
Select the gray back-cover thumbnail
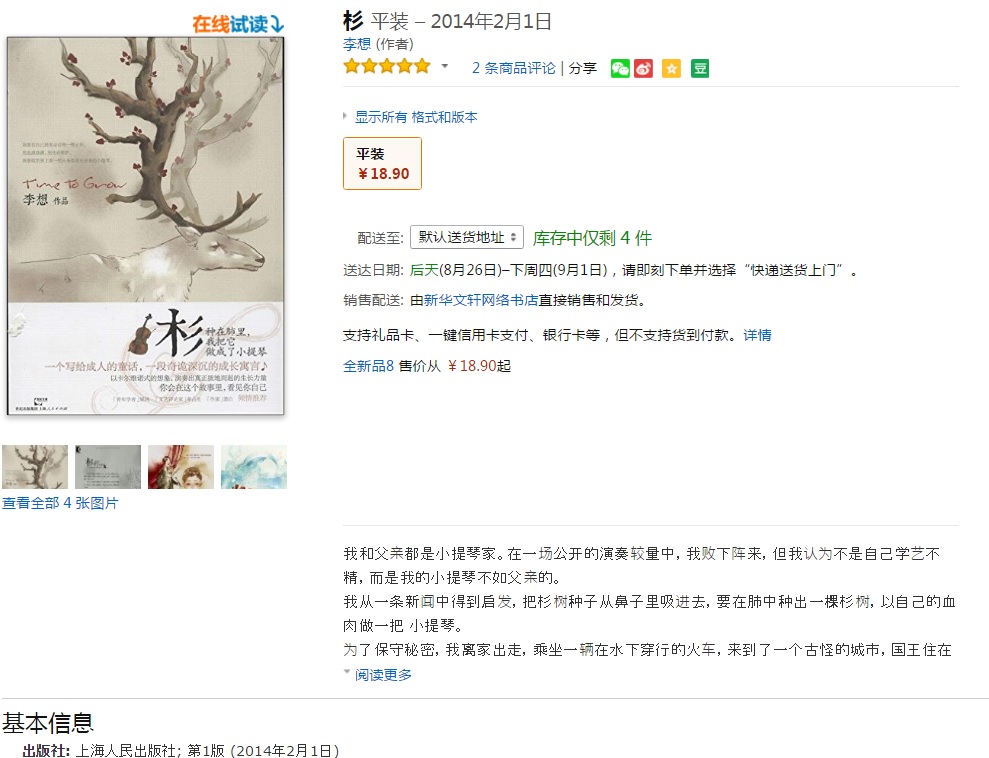tap(108, 467)
